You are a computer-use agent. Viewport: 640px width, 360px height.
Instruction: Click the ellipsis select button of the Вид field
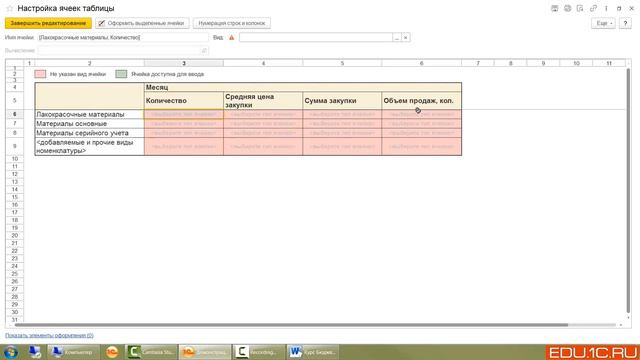click(397, 38)
